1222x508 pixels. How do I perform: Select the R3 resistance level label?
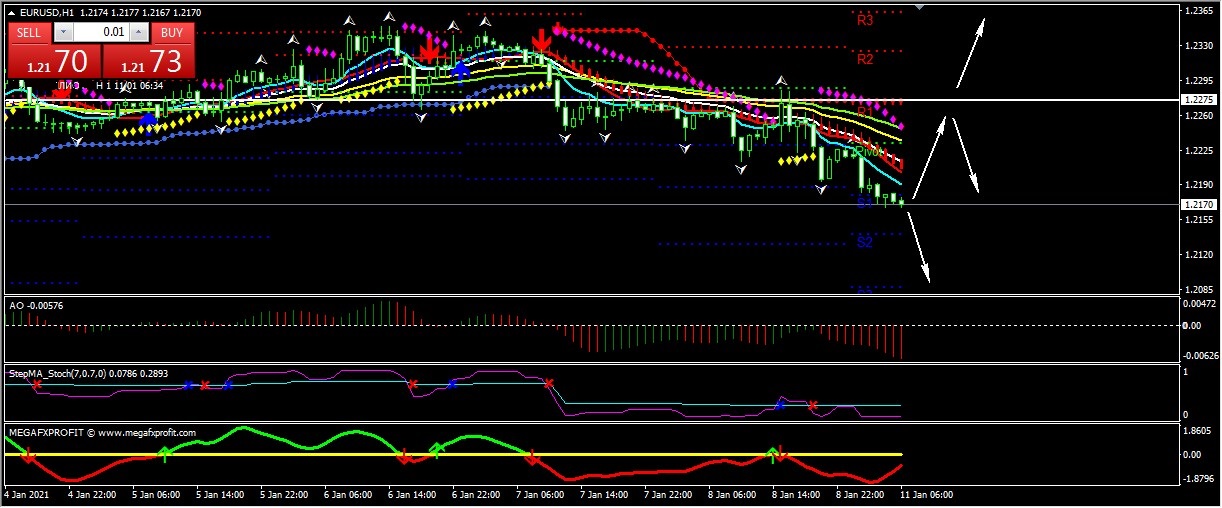click(x=865, y=20)
